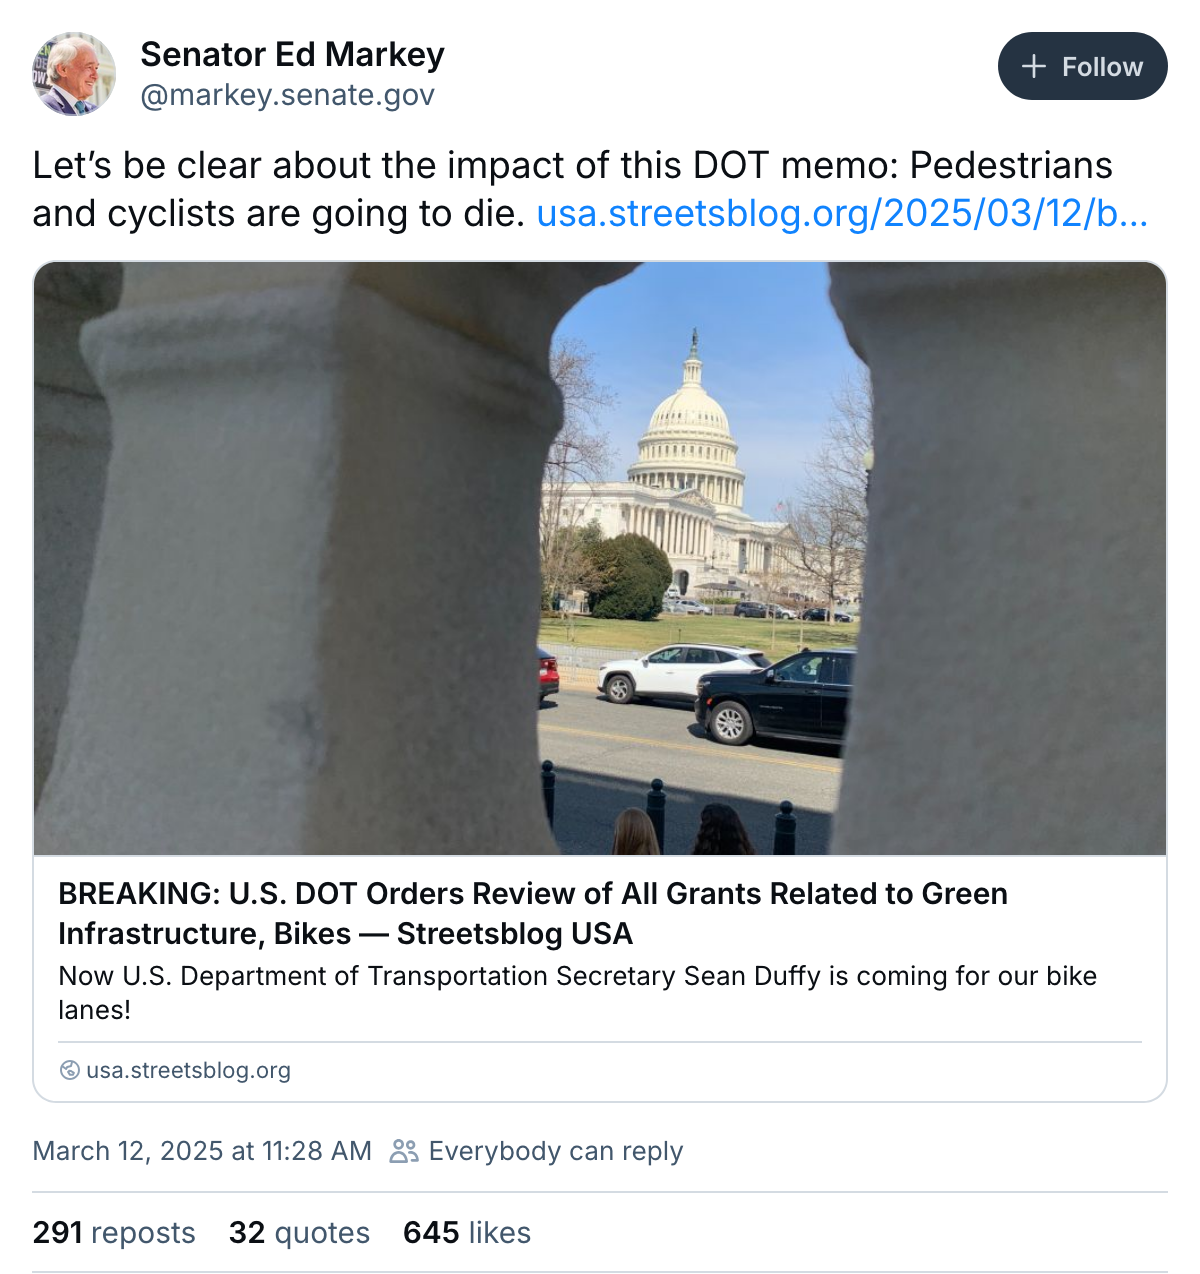The height and width of the screenshot is (1274, 1200).
Task: Click the globe icon next to usa.streetsblog.org
Action: [x=69, y=1070]
